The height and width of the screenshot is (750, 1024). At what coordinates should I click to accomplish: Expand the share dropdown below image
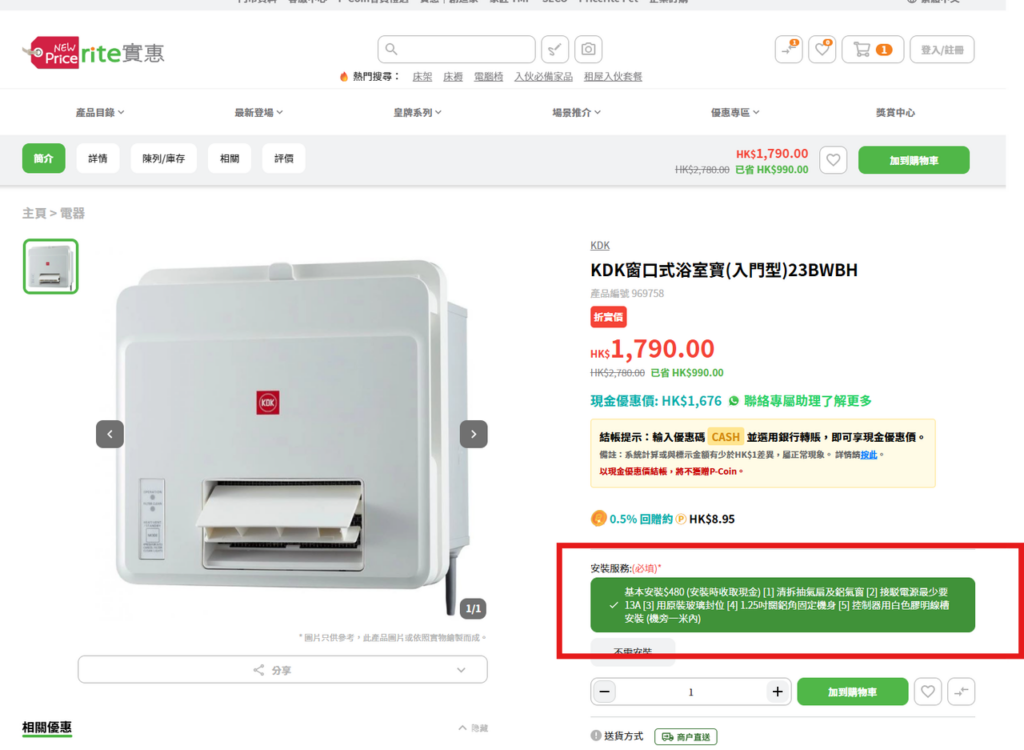pyautogui.click(x=282, y=670)
